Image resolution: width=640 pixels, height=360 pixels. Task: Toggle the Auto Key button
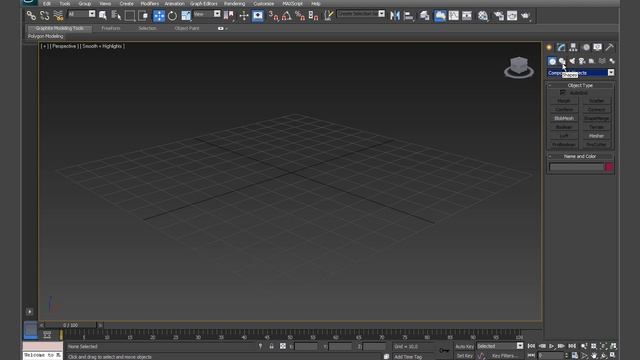(x=464, y=347)
